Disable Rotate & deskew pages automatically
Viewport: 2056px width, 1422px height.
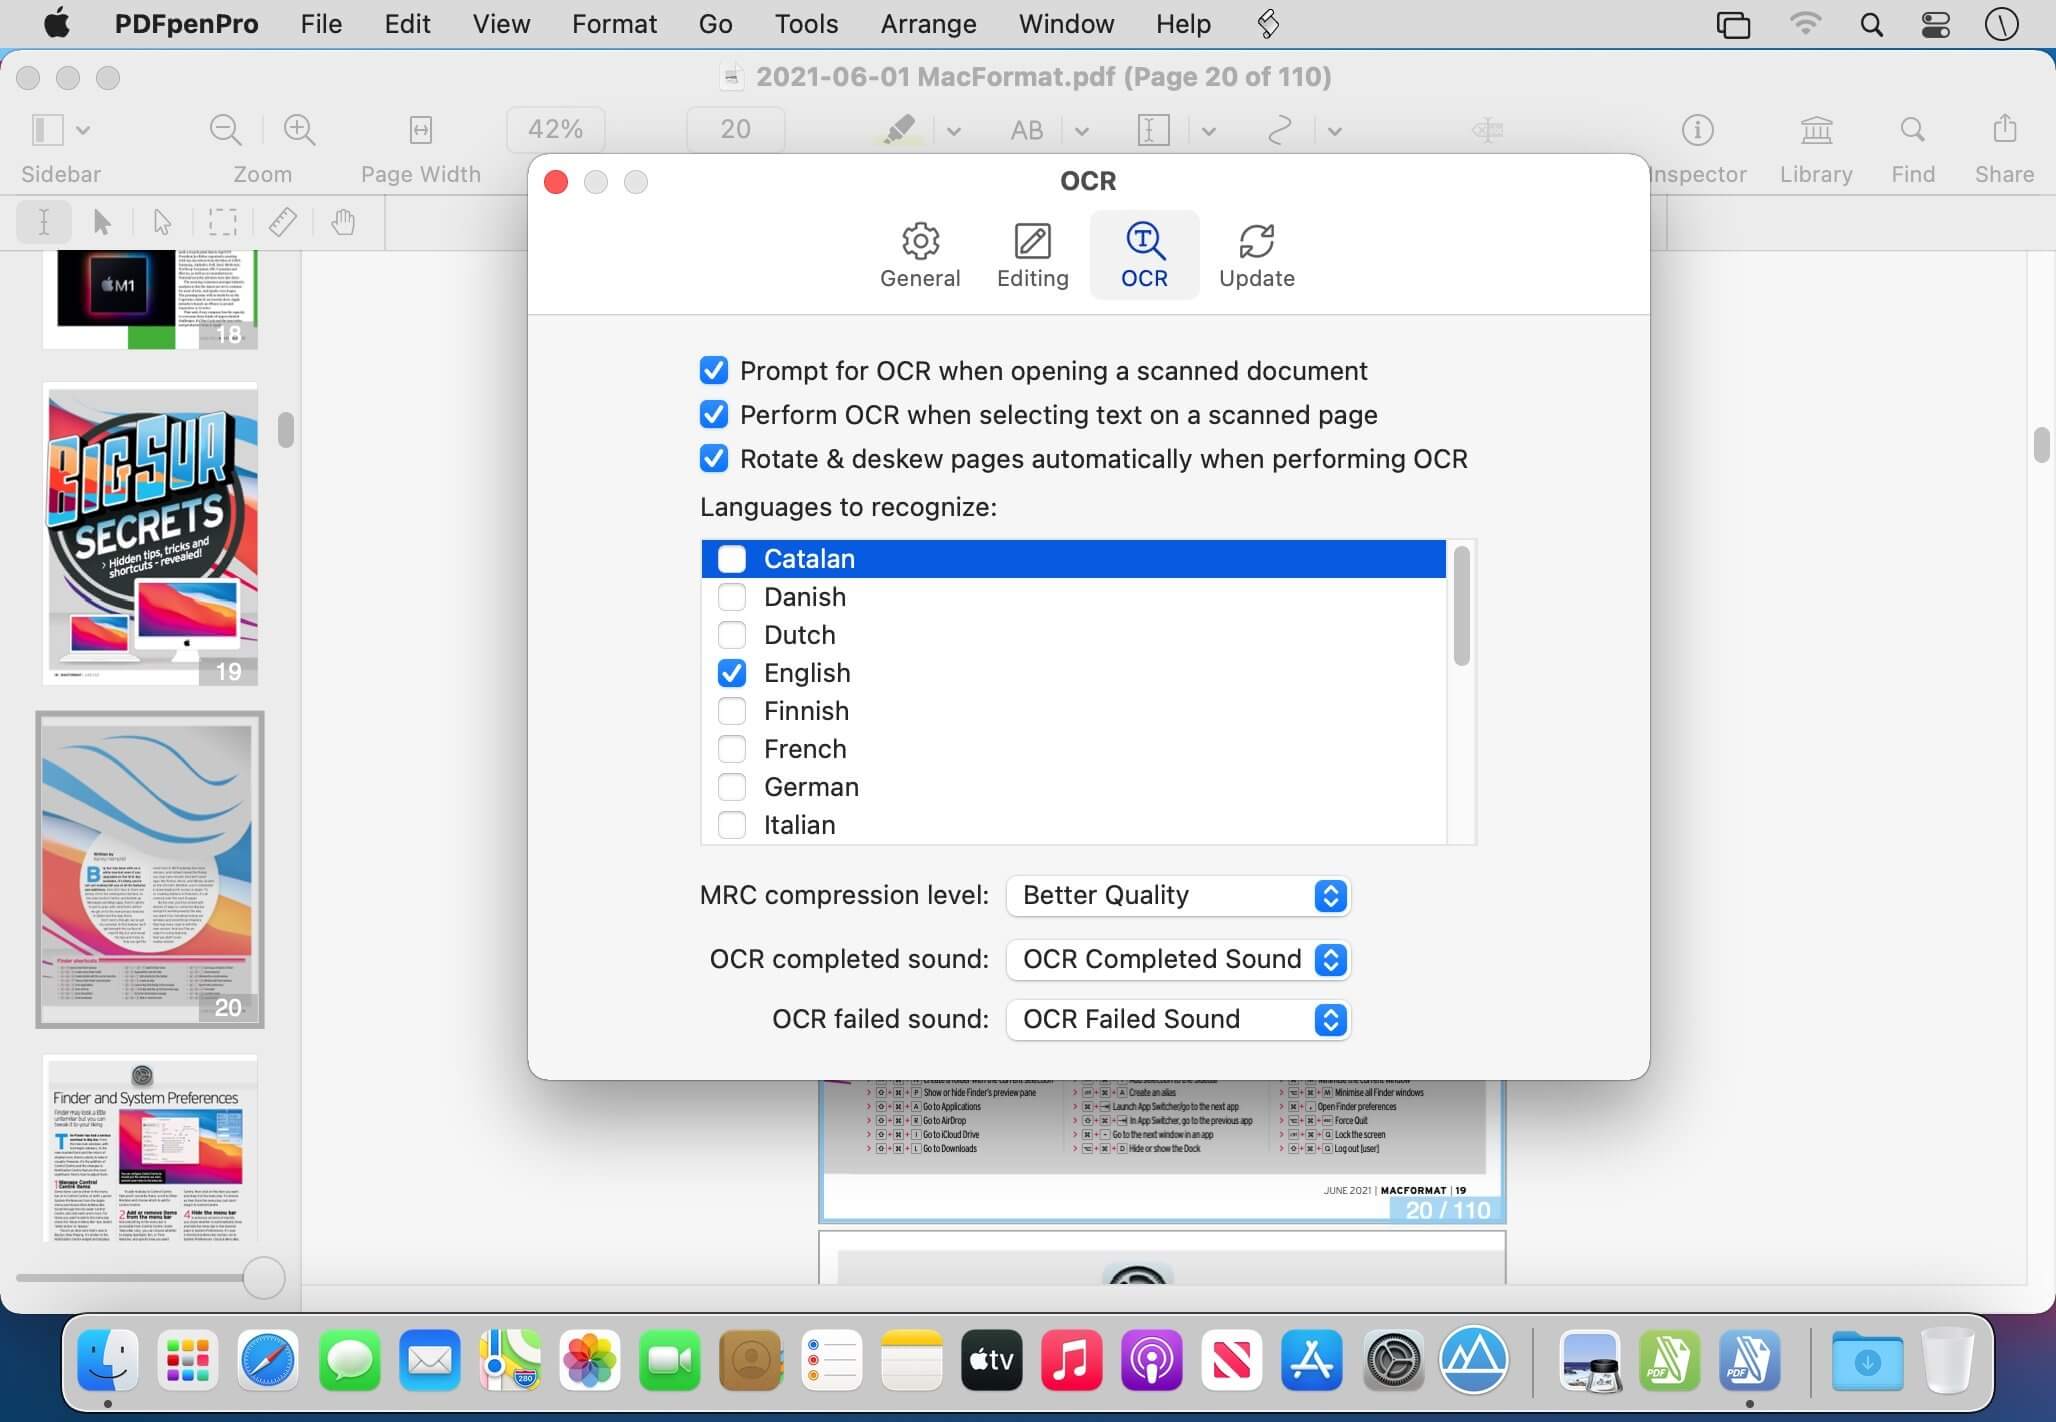(x=714, y=459)
